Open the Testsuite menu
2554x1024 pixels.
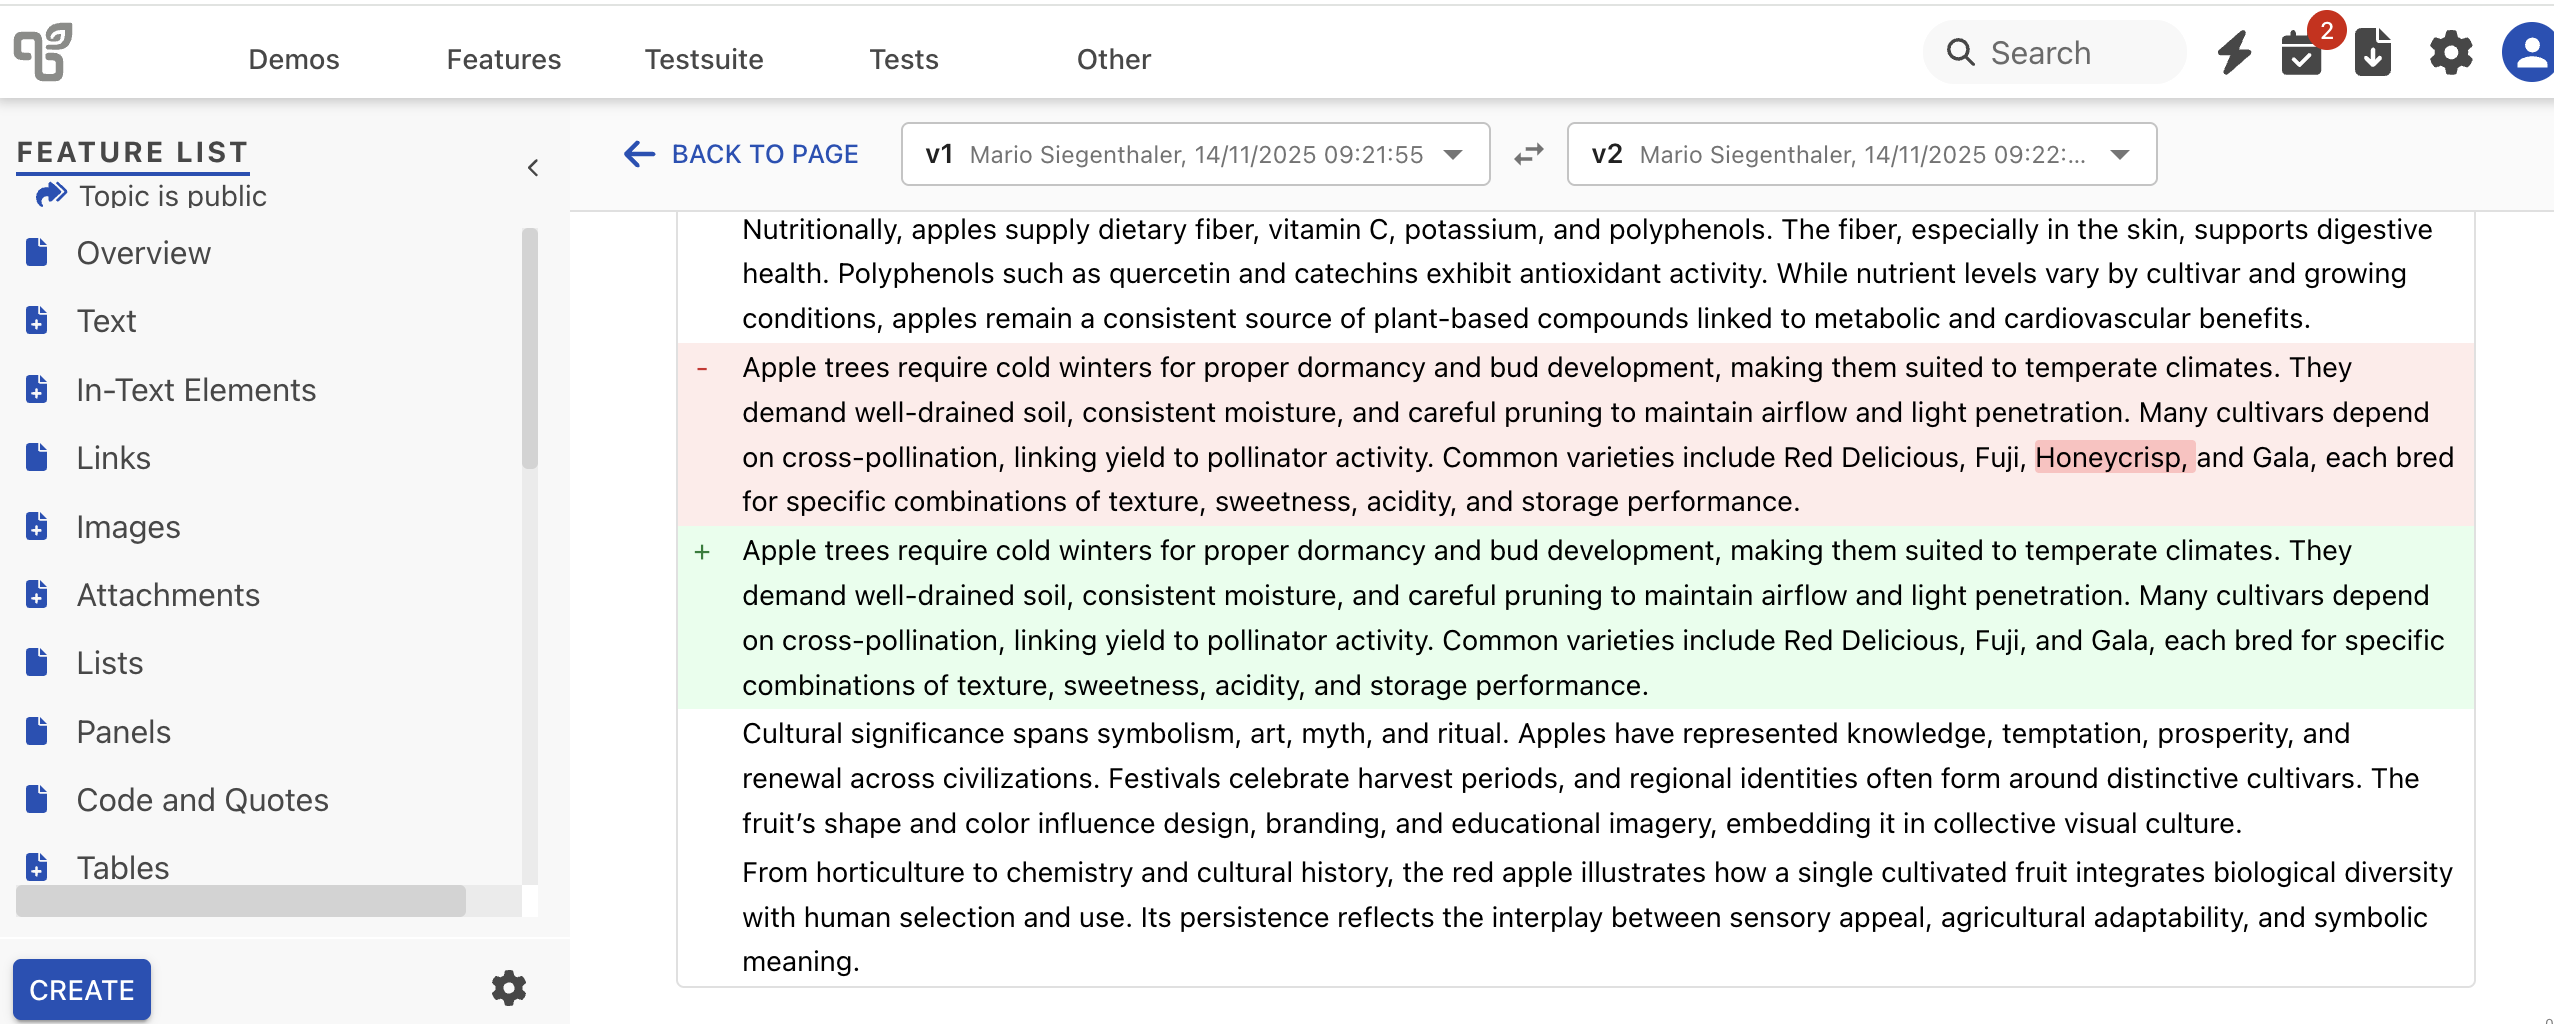703,59
